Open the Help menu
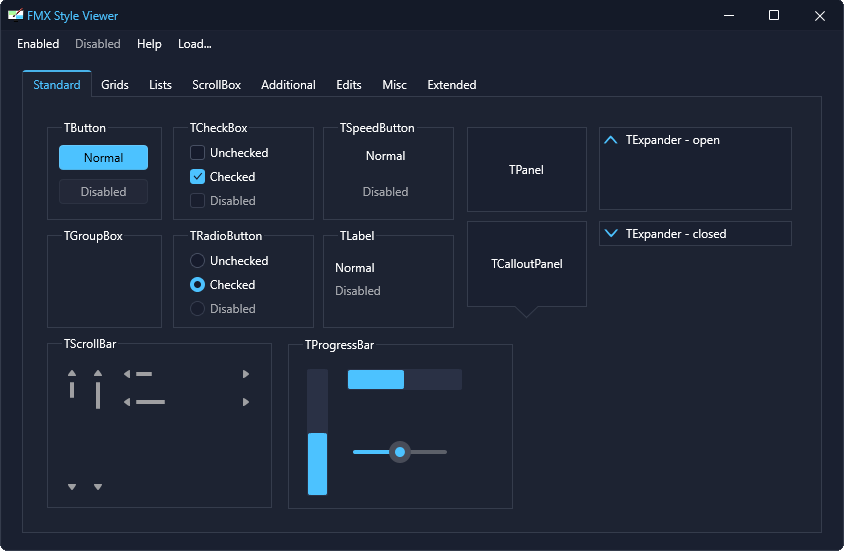Viewport: 844px width, 551px height. [149, 44]
